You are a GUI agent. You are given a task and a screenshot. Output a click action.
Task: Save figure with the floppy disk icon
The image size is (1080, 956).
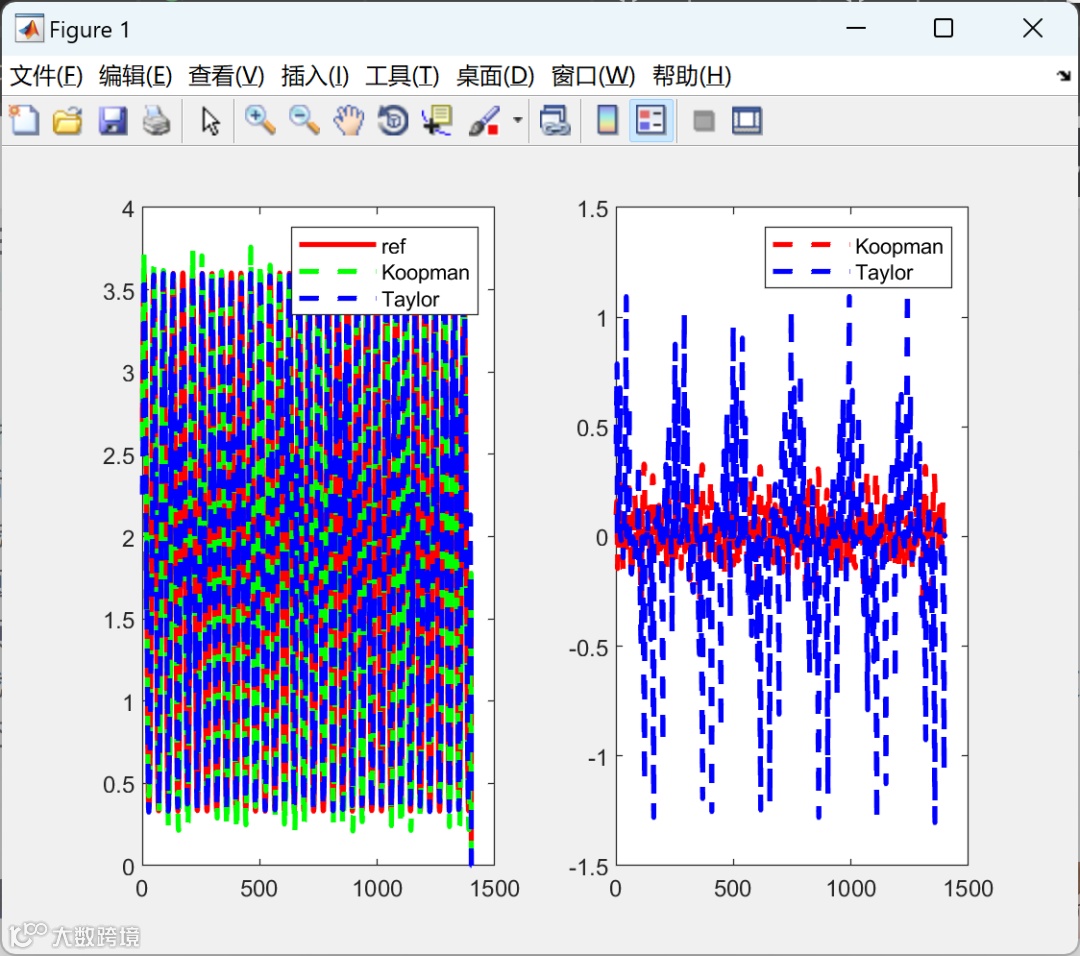(x=112, y=121)
